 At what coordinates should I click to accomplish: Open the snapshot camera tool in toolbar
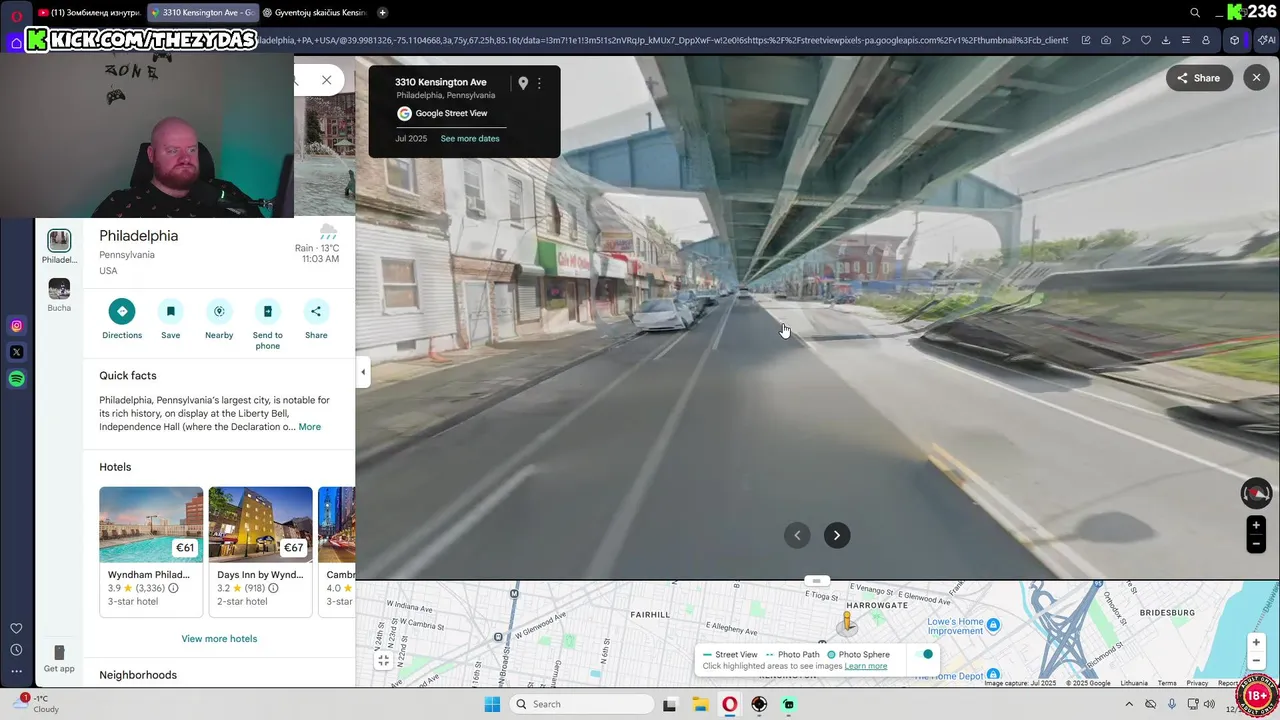tap(1106, 40)
